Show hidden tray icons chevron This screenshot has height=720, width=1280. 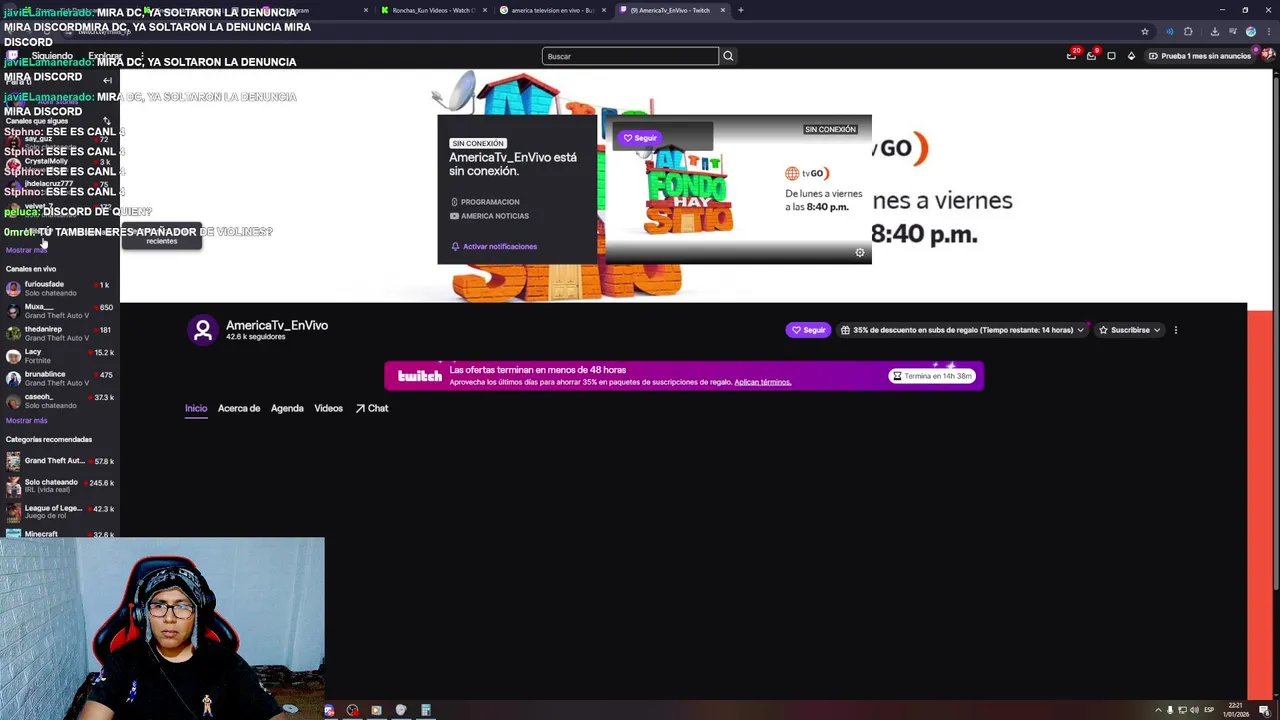1157,710
